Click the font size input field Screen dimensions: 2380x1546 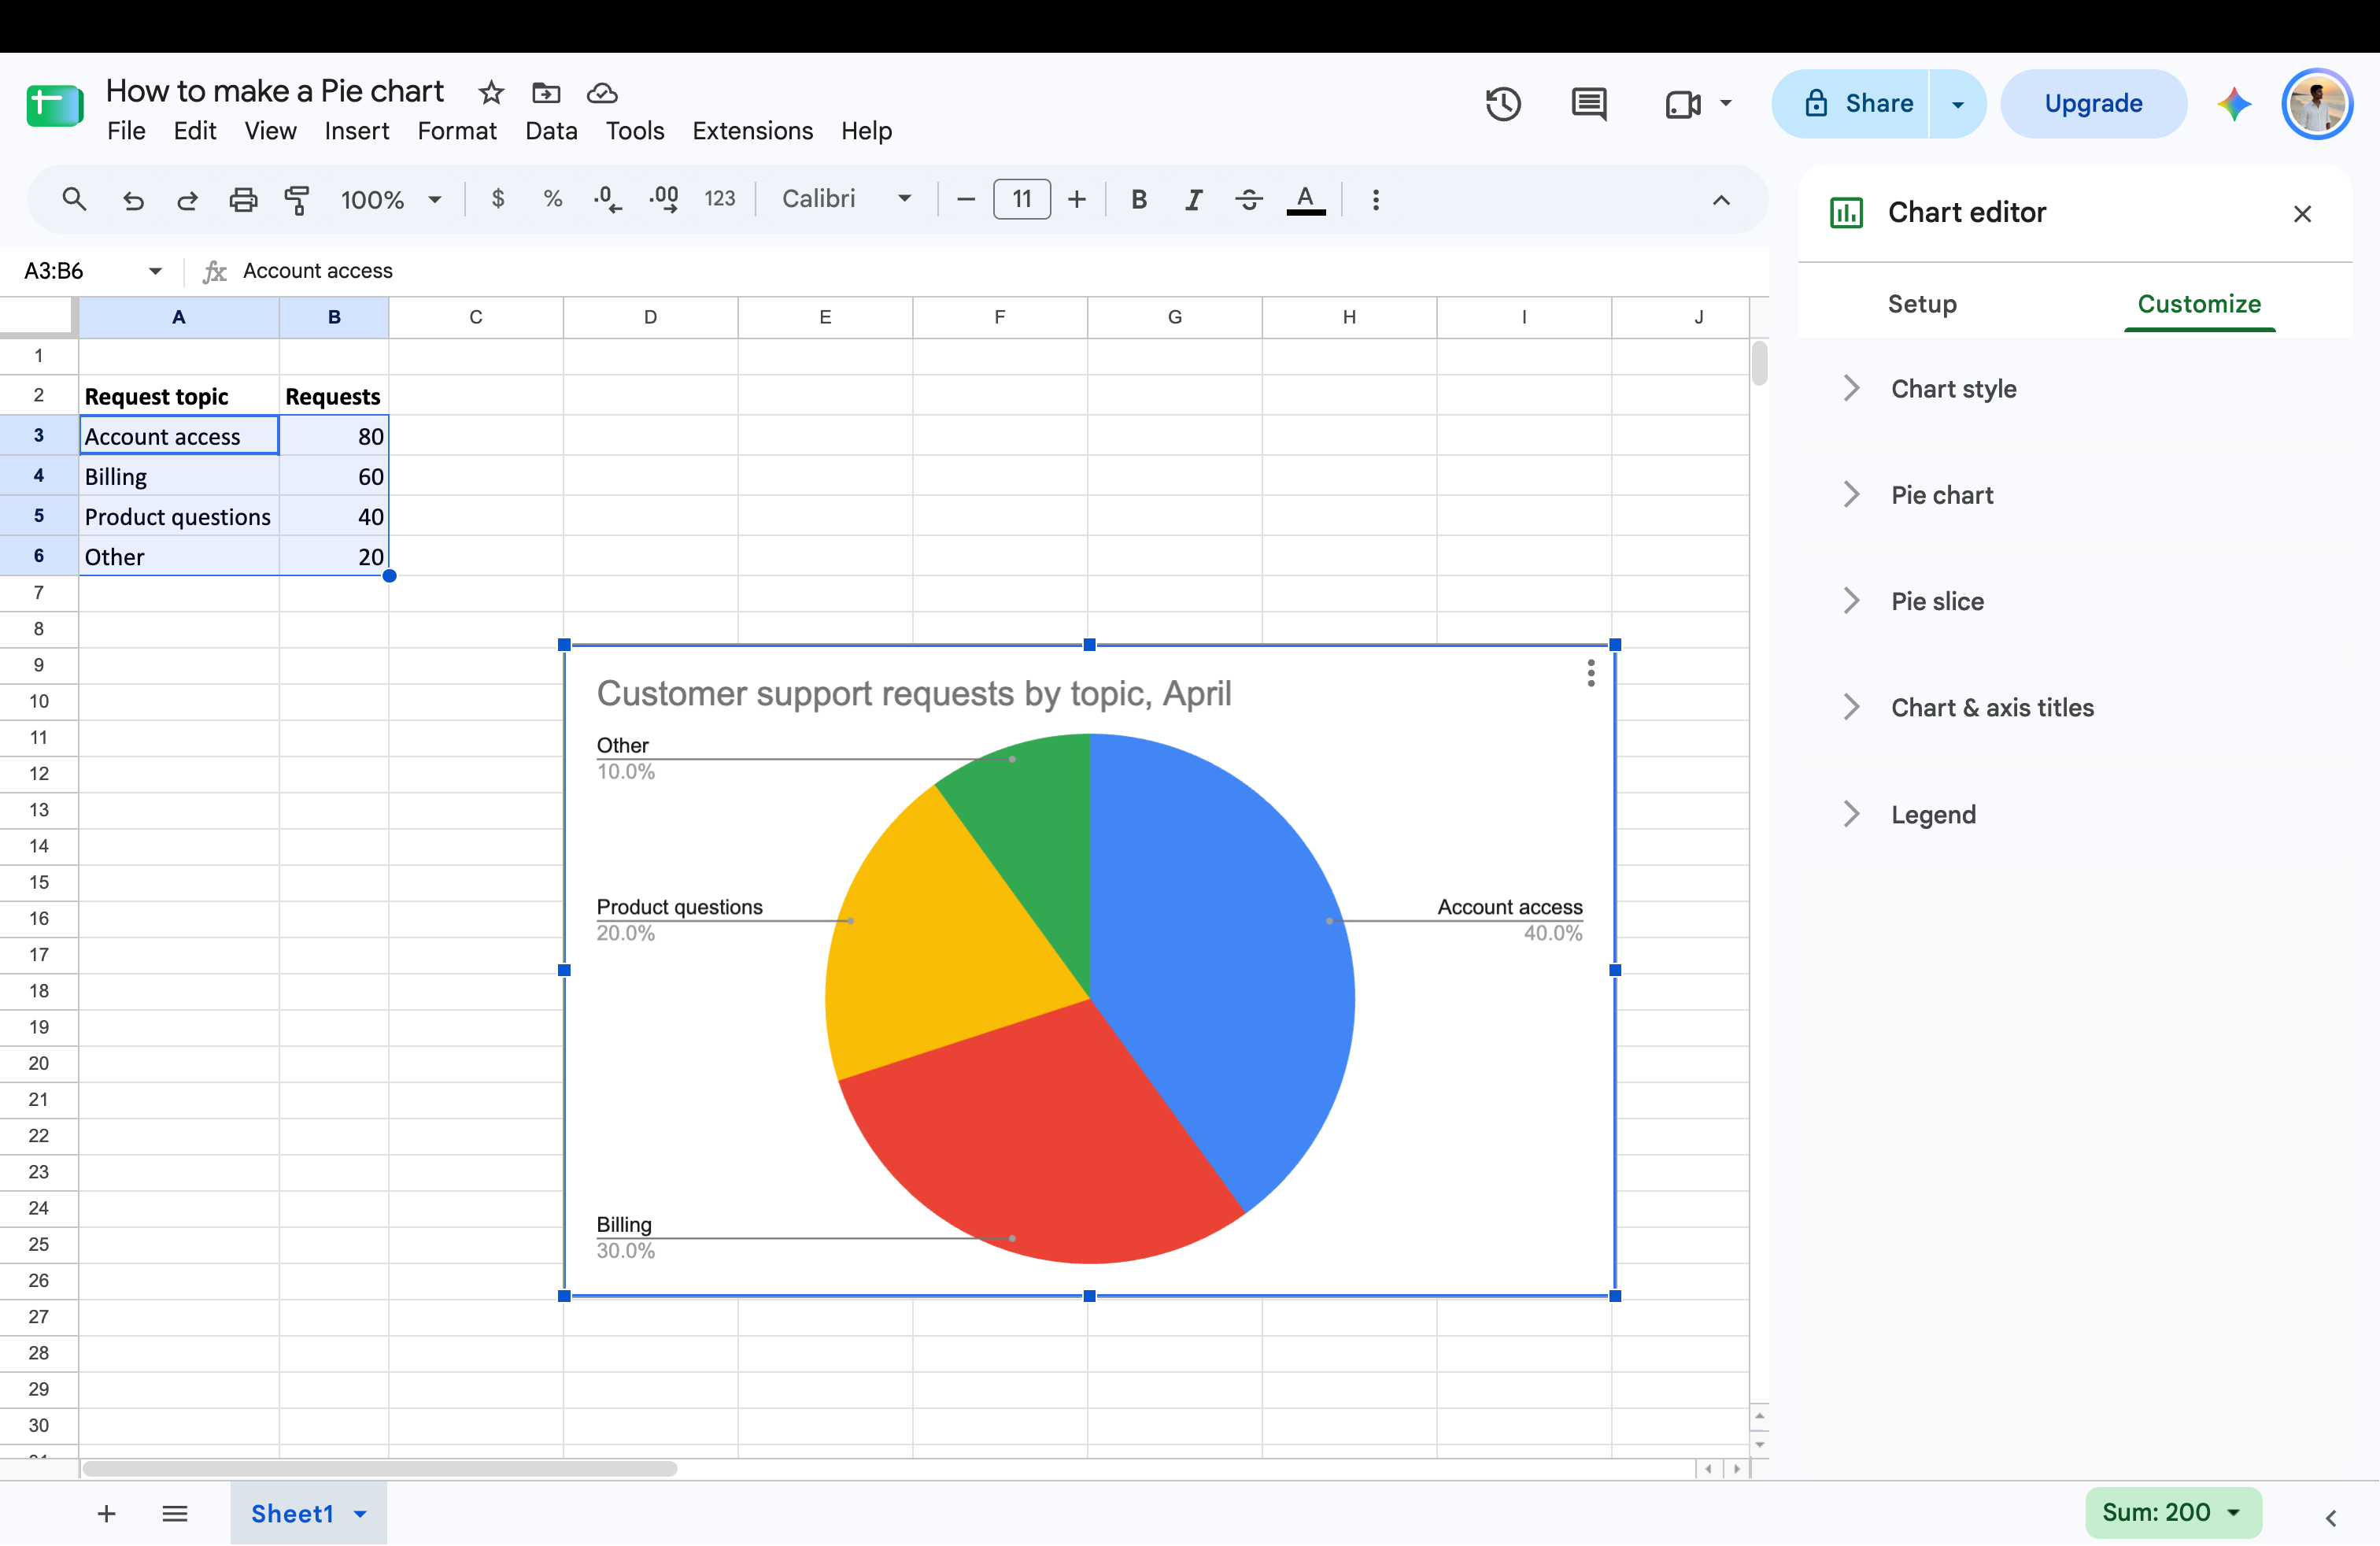[1021, 199]
